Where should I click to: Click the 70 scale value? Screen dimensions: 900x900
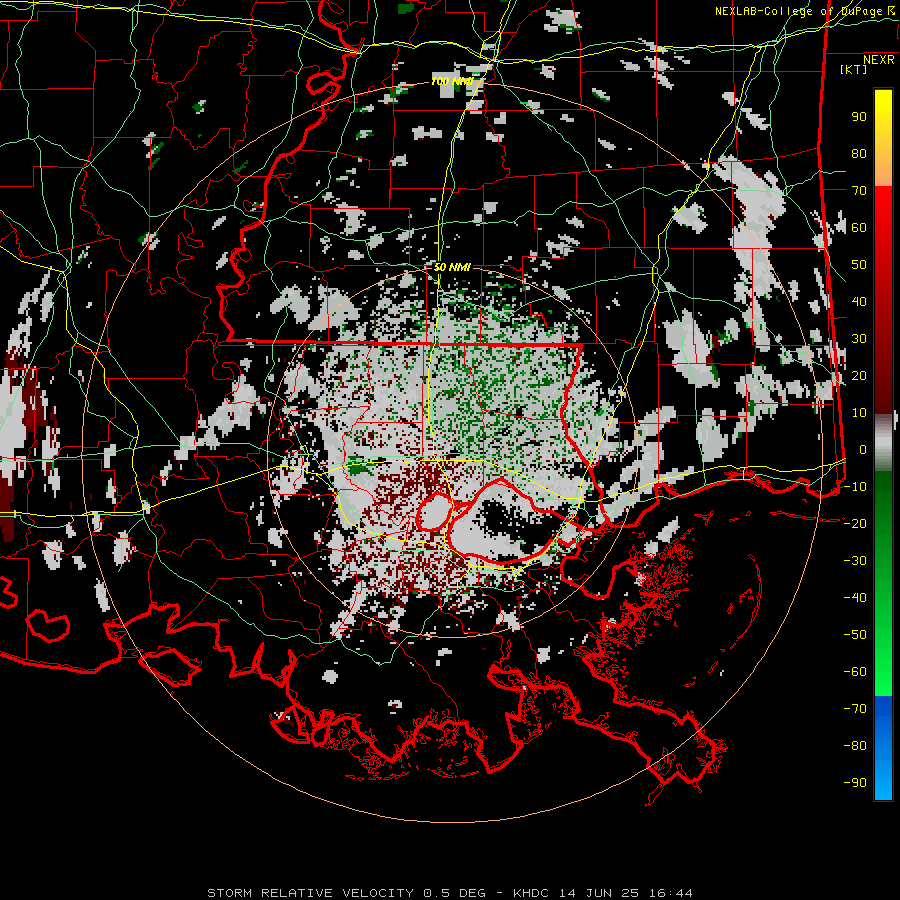(859, 191)
